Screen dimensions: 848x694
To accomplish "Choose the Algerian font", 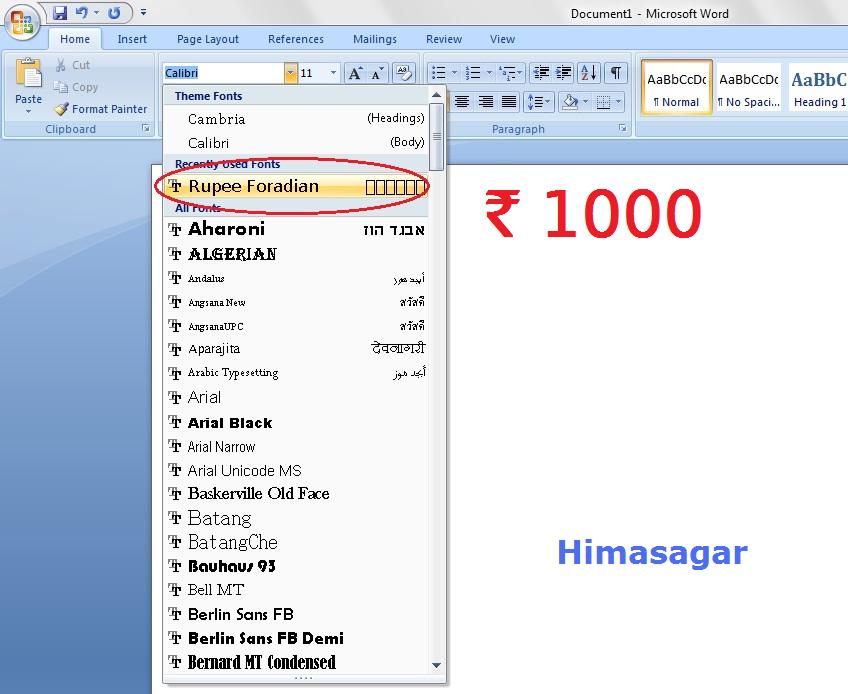I will tap(296, 254).
